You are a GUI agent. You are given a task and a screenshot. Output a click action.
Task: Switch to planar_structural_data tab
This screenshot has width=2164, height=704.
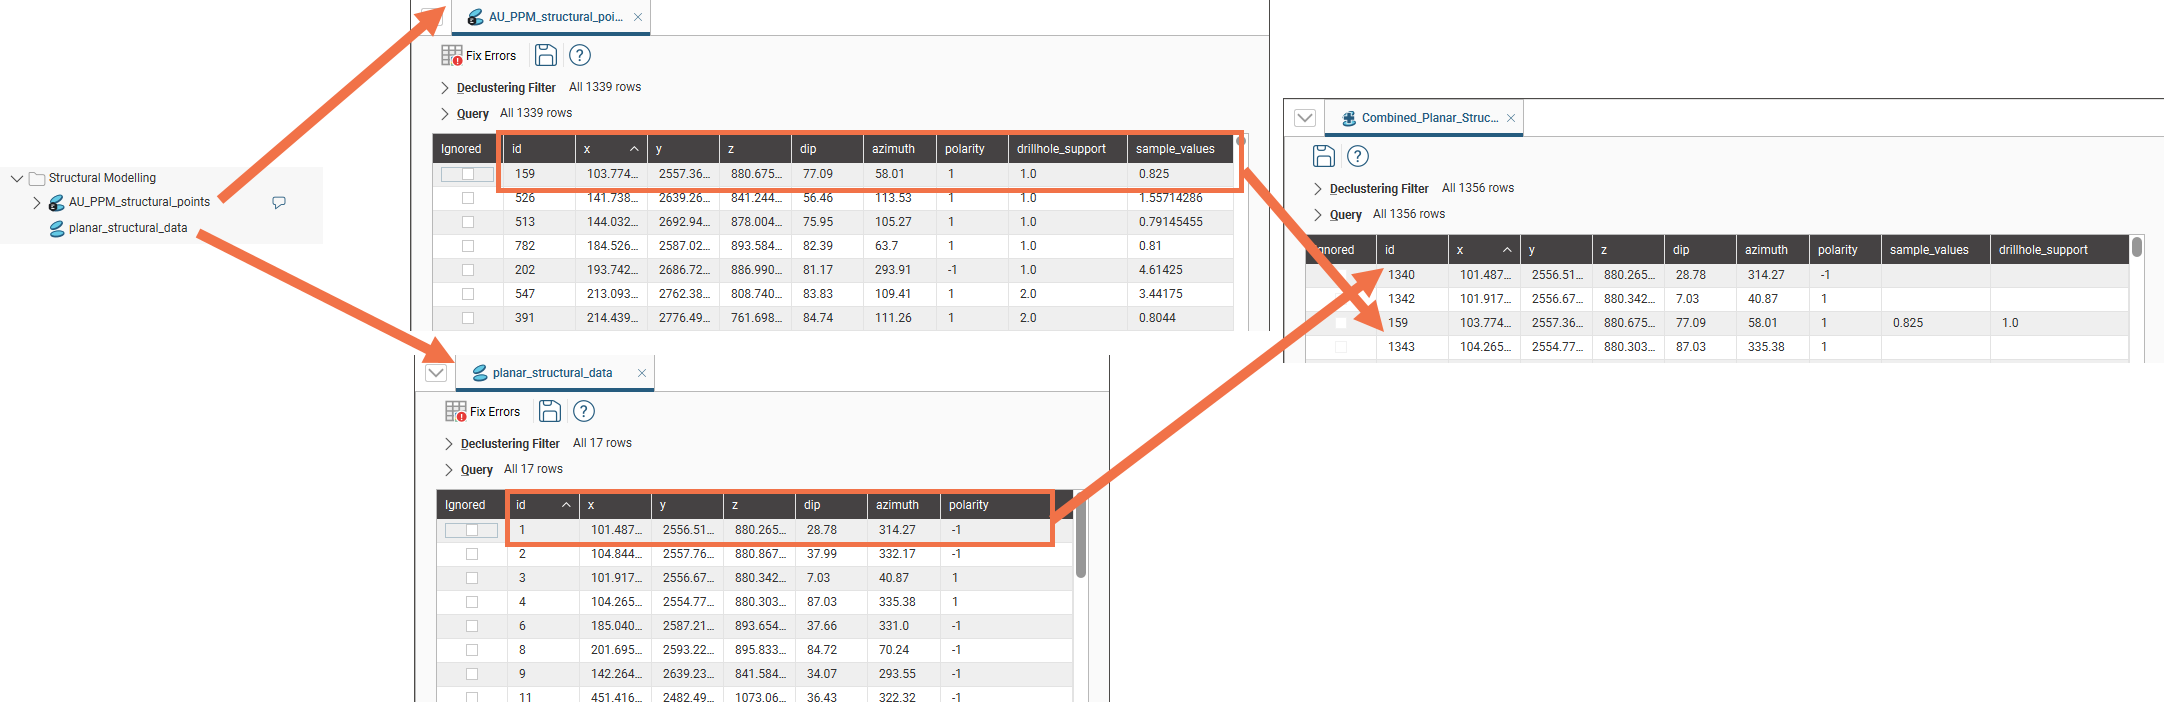click(x=551, y=373)
